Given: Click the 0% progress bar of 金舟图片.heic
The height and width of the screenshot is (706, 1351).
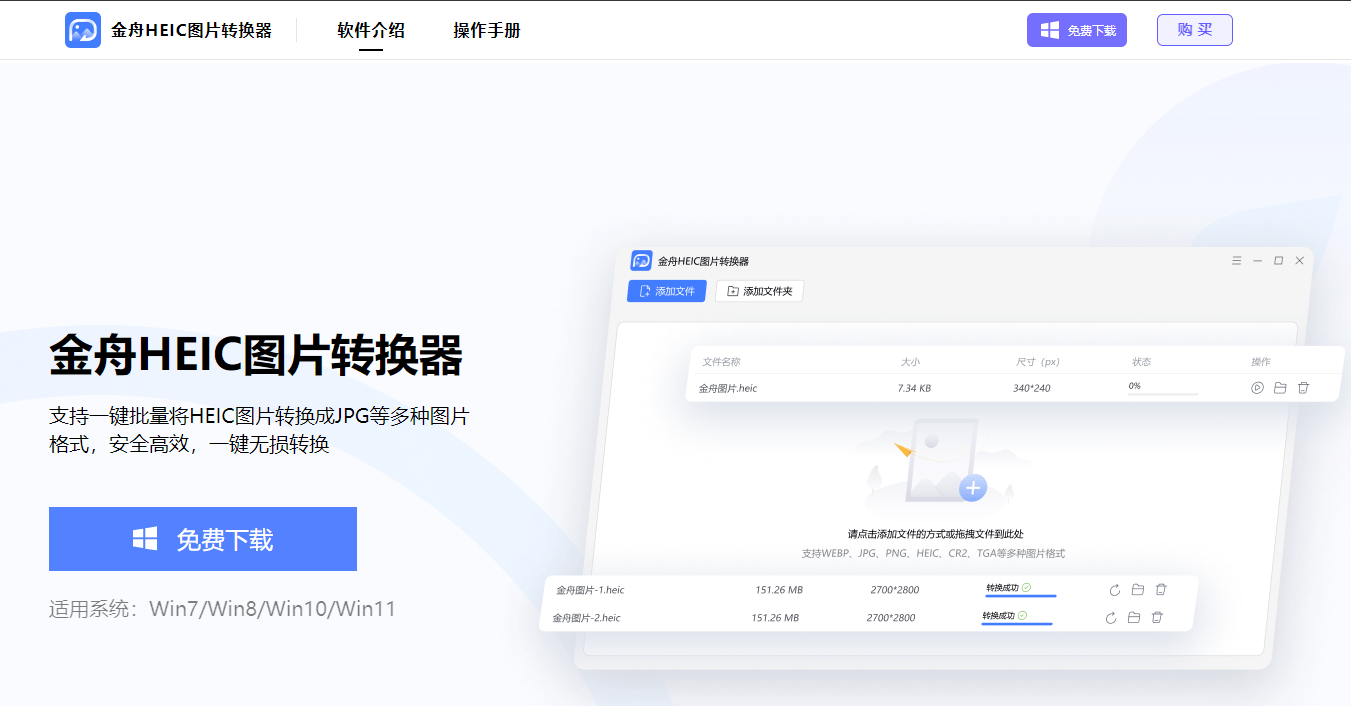Looking at the screenshot, I should [1162, 394].
